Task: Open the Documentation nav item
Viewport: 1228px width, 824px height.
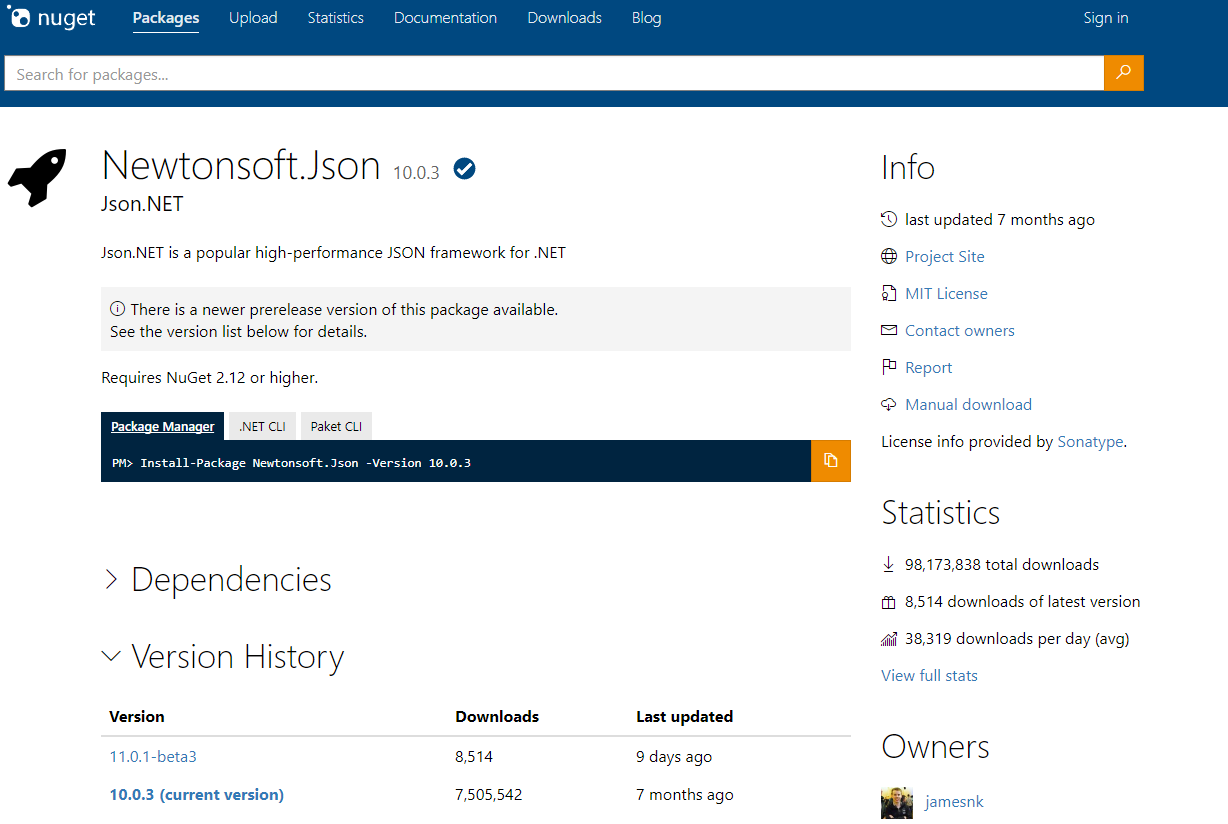Action: click(x=445, y=18)
